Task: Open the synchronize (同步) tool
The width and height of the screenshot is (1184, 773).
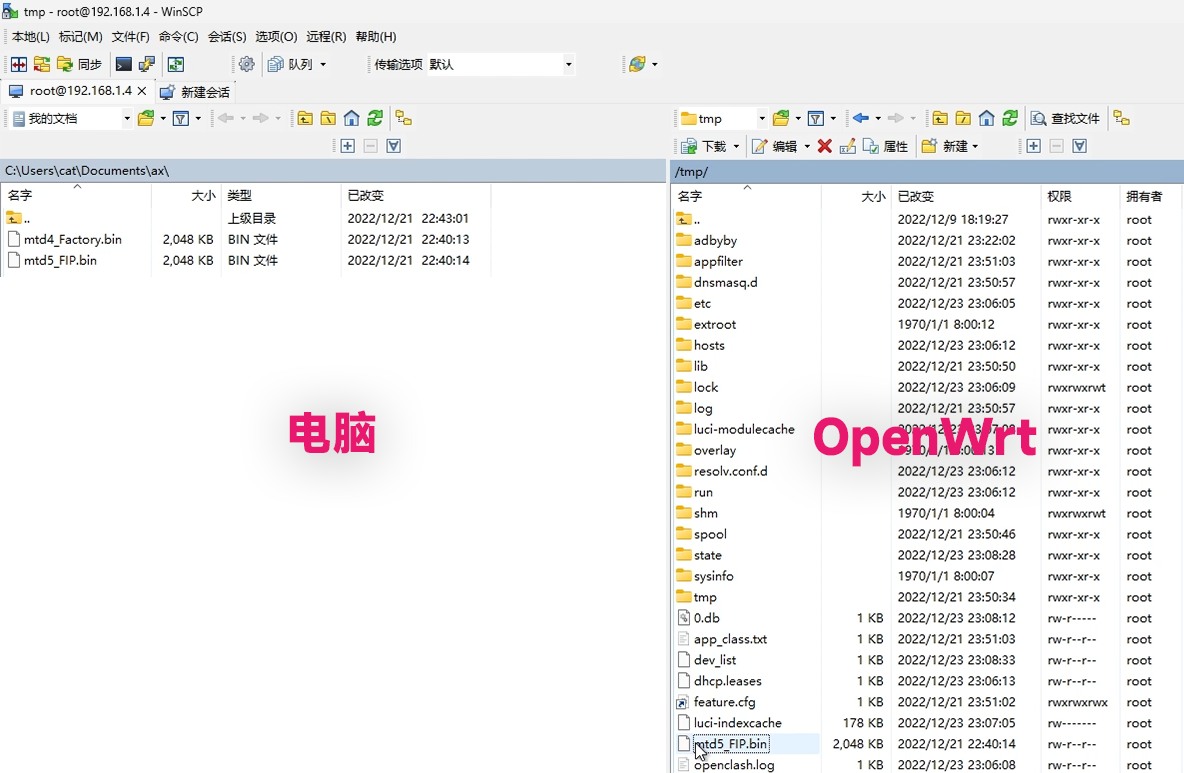Action: [x=79, y=64]
